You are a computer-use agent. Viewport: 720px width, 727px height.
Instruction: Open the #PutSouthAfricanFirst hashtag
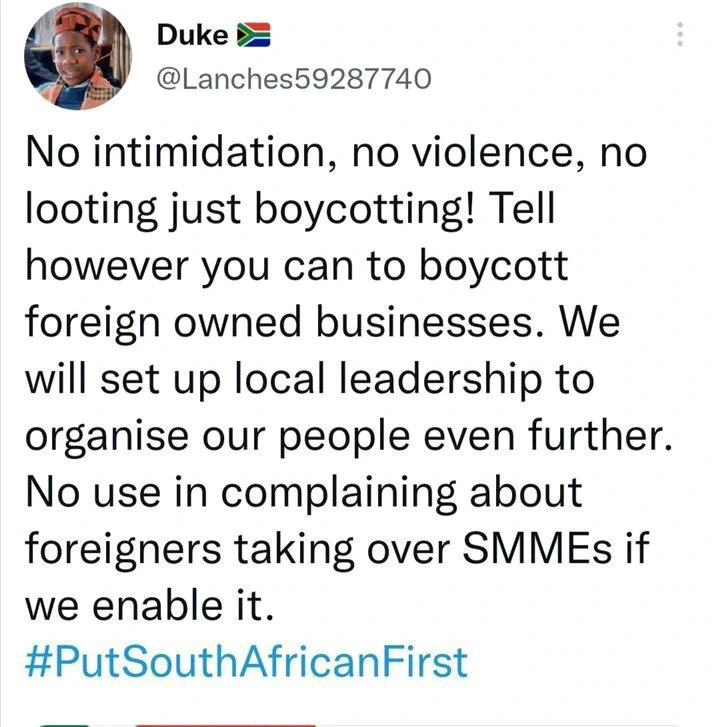244,661
